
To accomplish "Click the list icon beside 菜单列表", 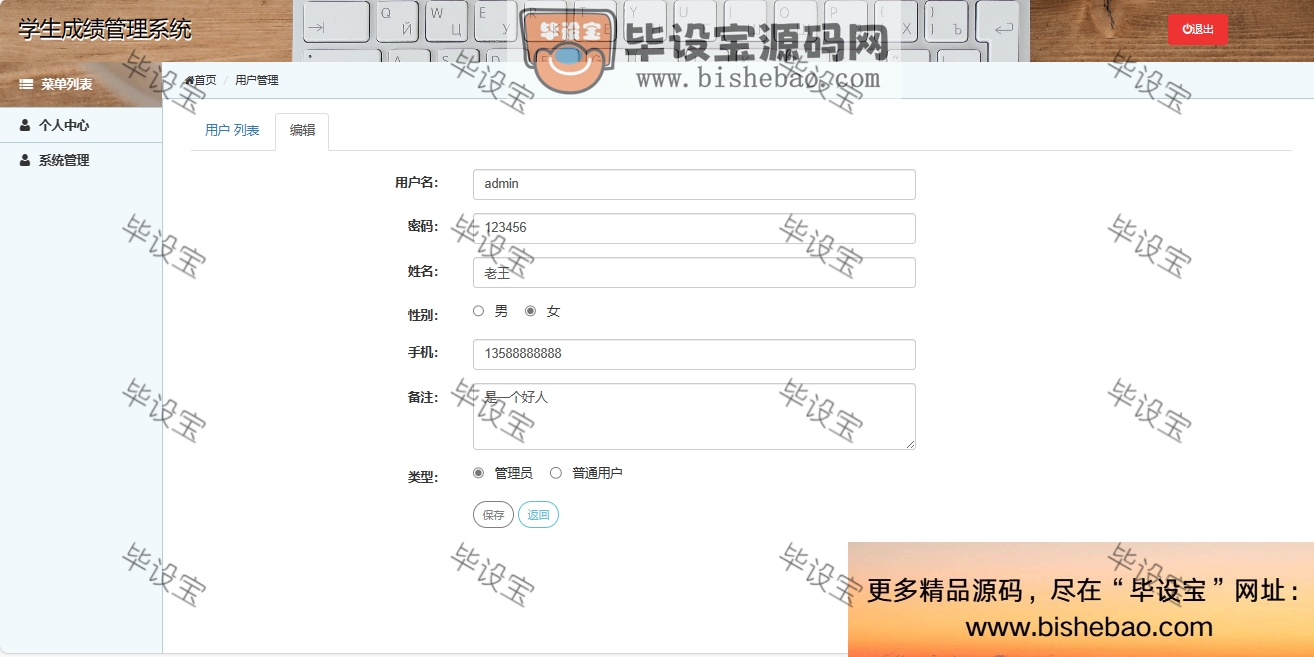I will pos(27,85).
